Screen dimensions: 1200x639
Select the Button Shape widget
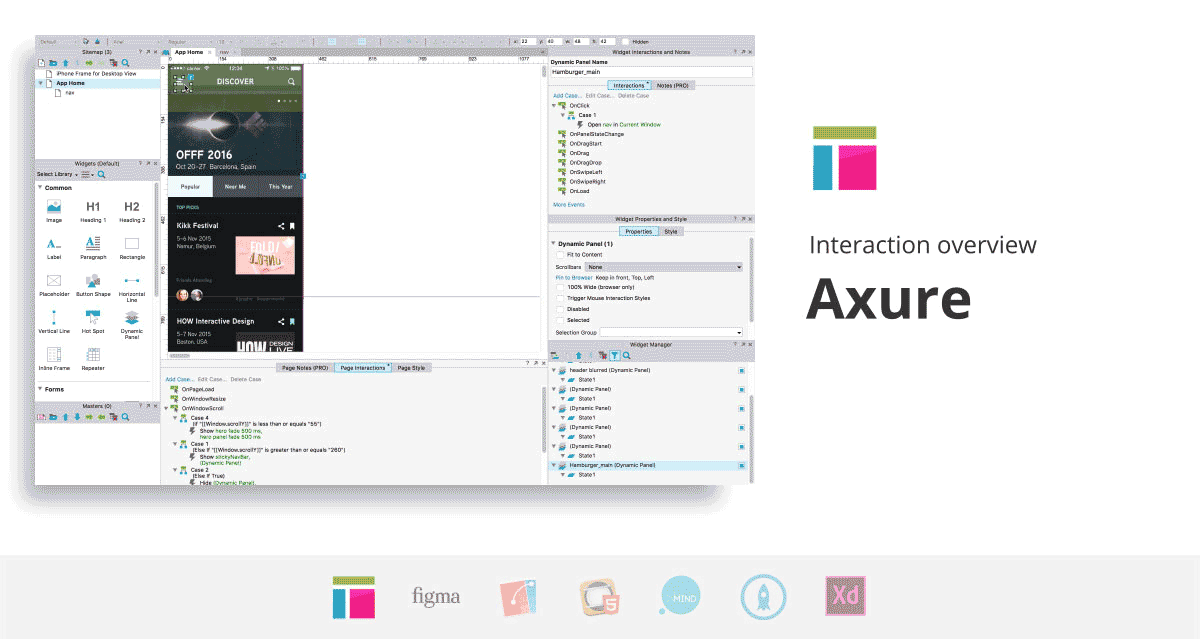tap(93, 285)
